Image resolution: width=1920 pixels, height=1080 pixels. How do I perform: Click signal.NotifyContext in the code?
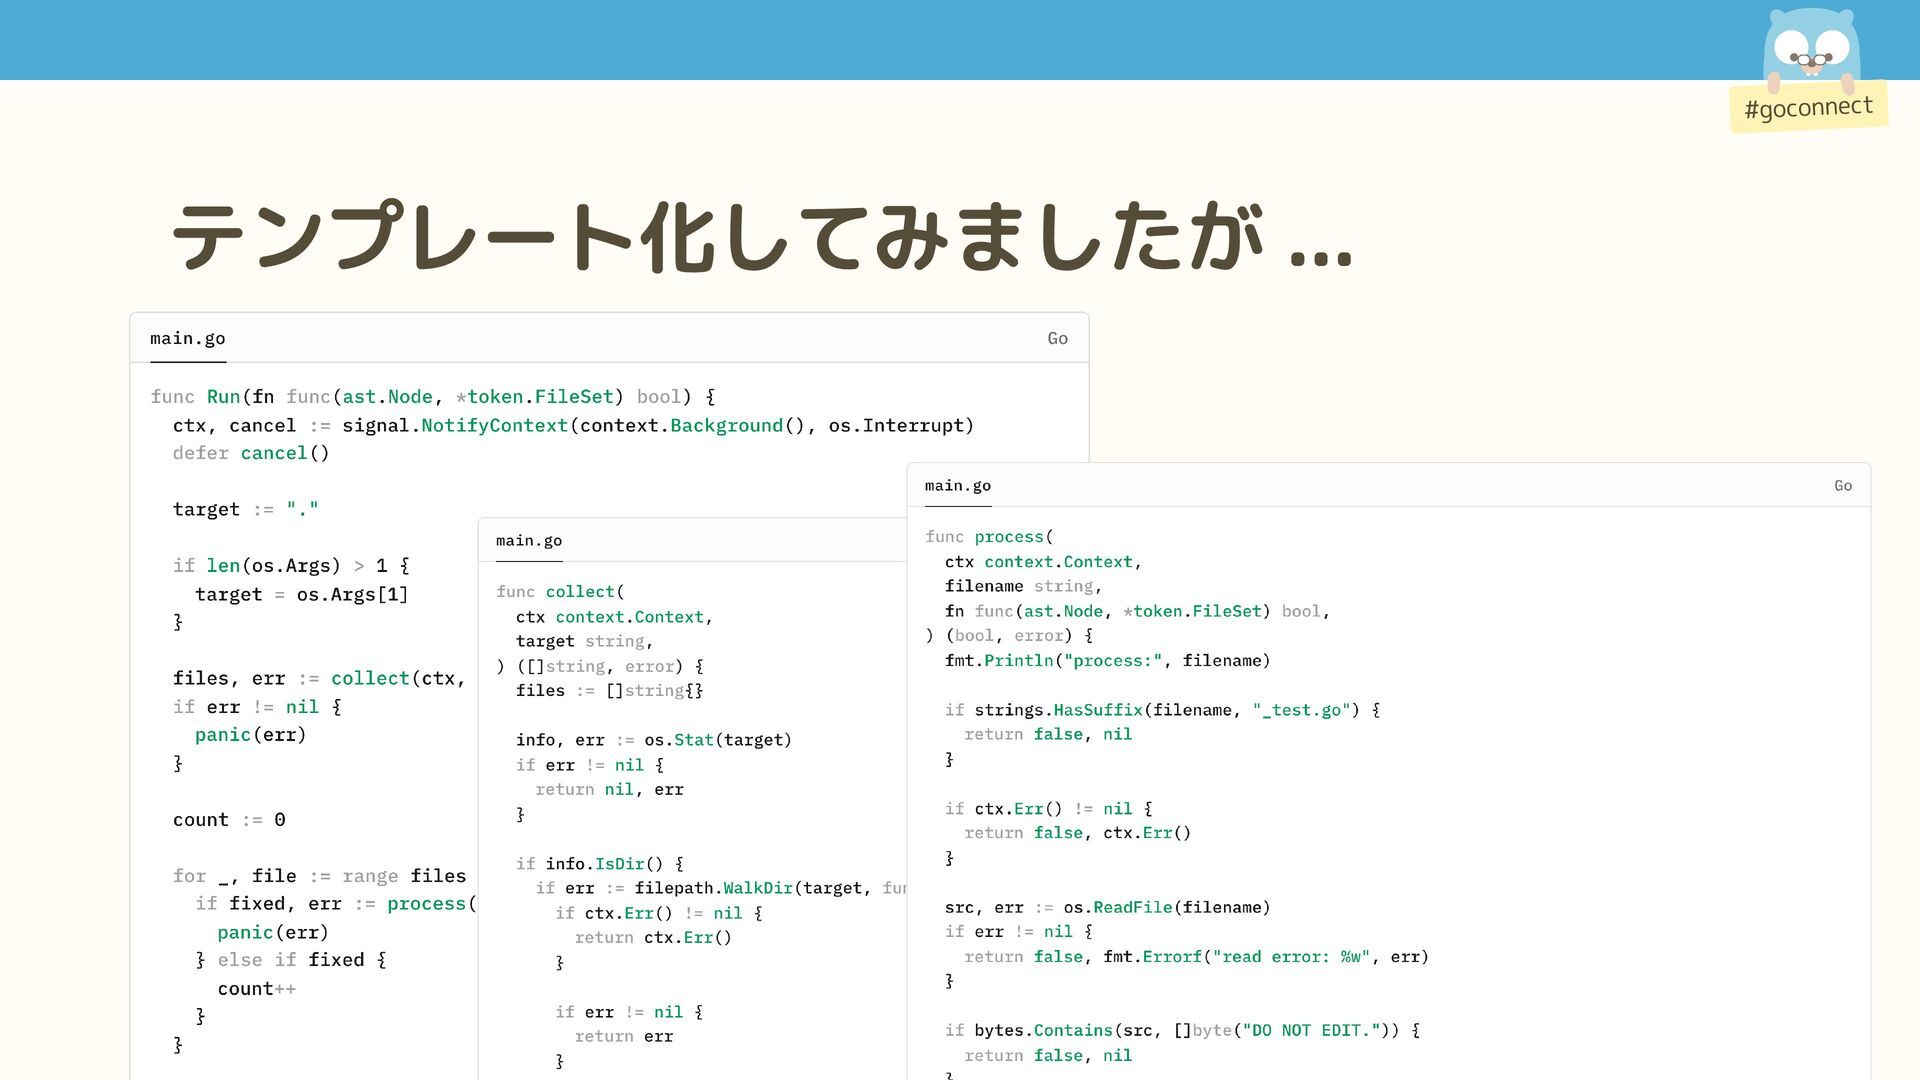tap(455, 426)
